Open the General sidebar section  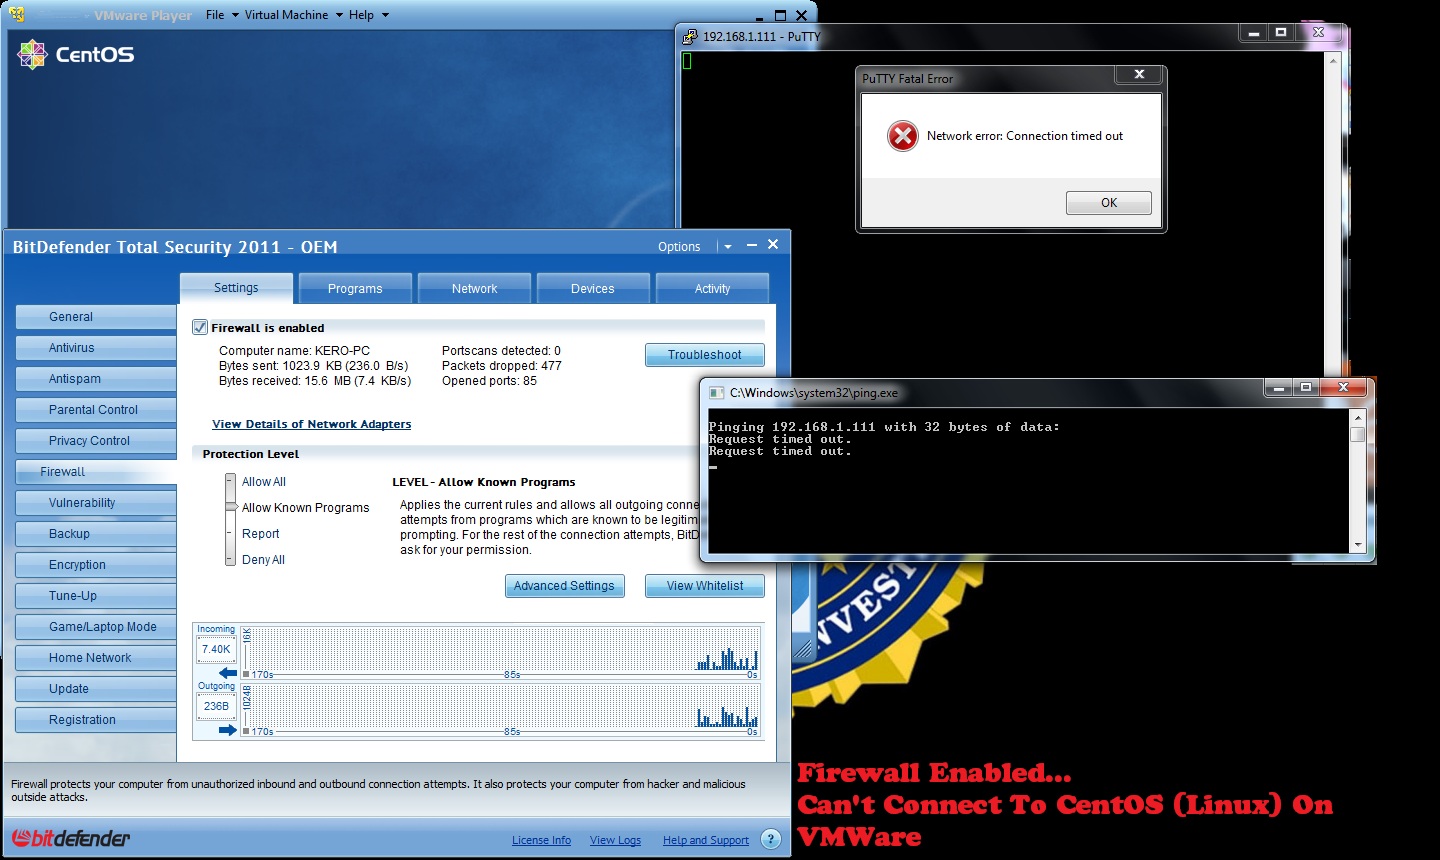click(x=96, y=317)
